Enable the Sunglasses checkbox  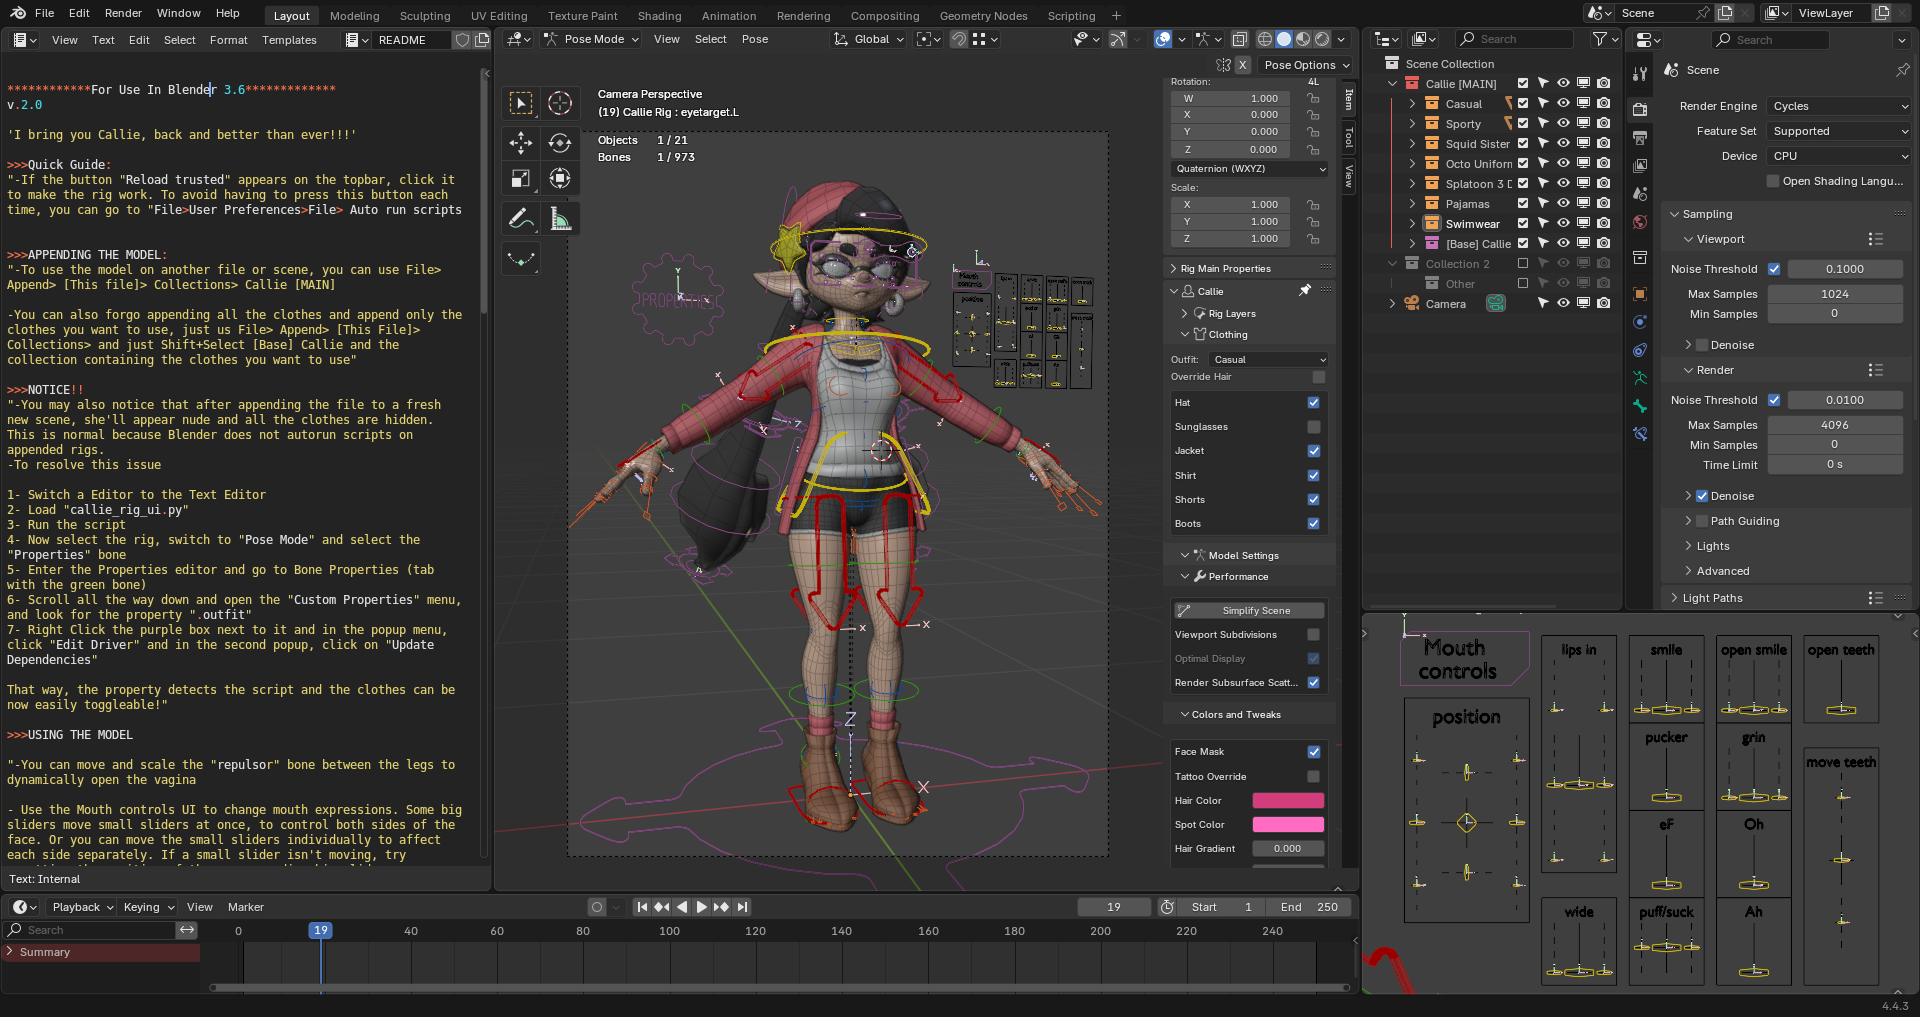1314,427
